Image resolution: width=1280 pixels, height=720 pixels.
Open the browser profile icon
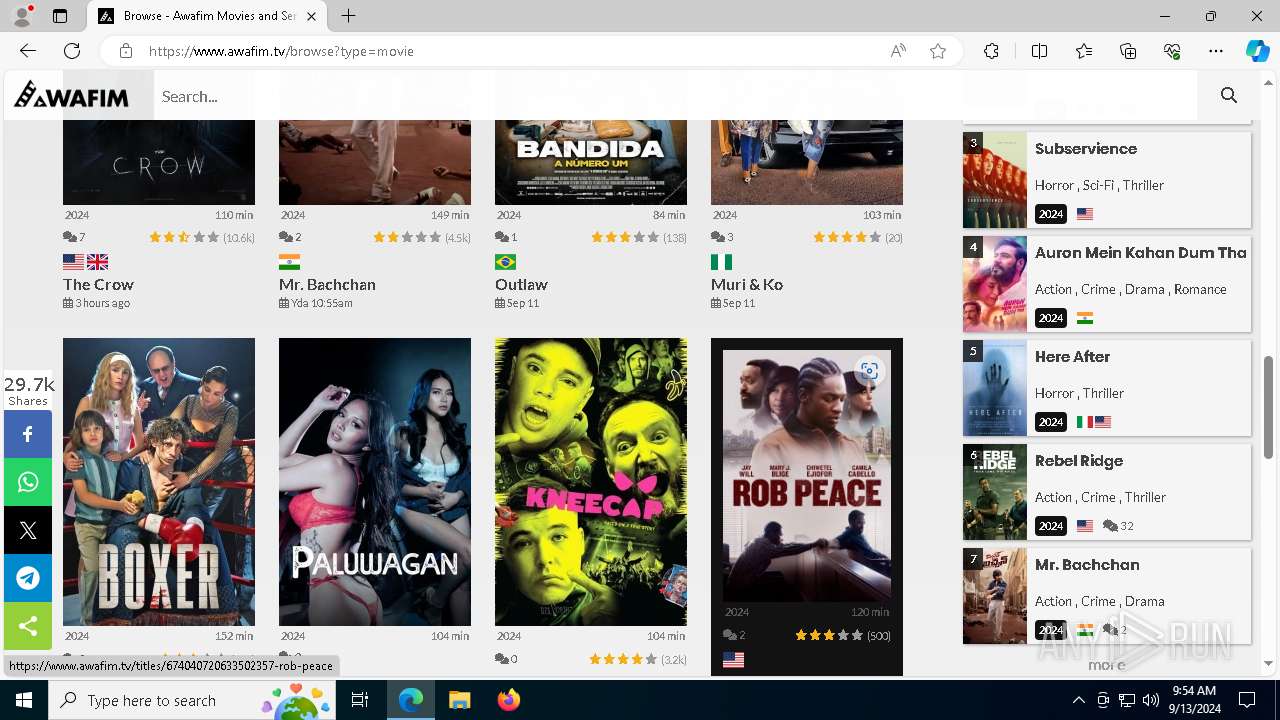tap(22, 16)
